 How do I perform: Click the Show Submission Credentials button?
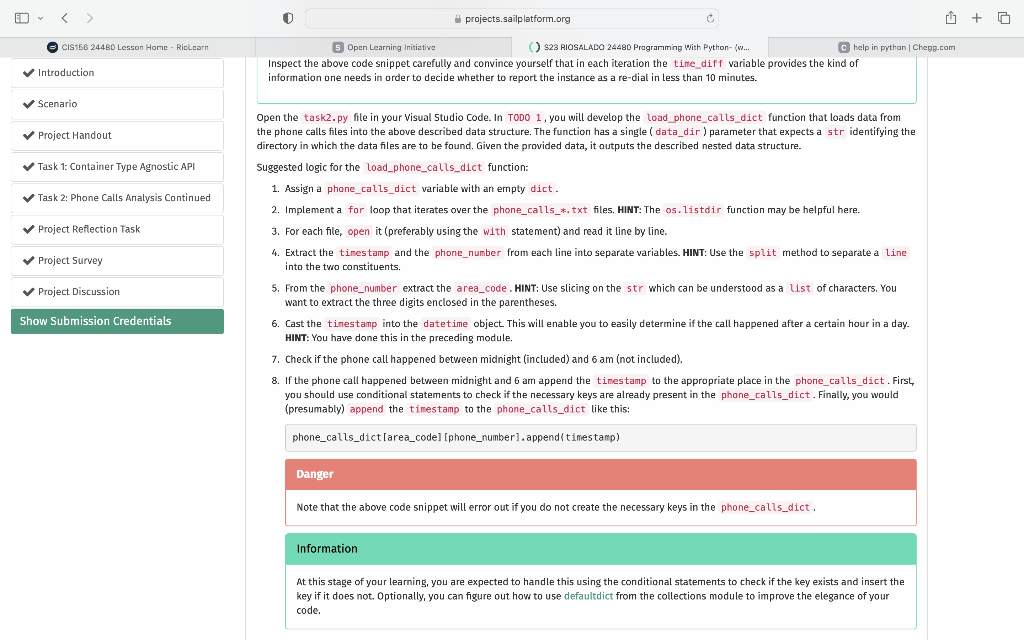click(117, 320)
